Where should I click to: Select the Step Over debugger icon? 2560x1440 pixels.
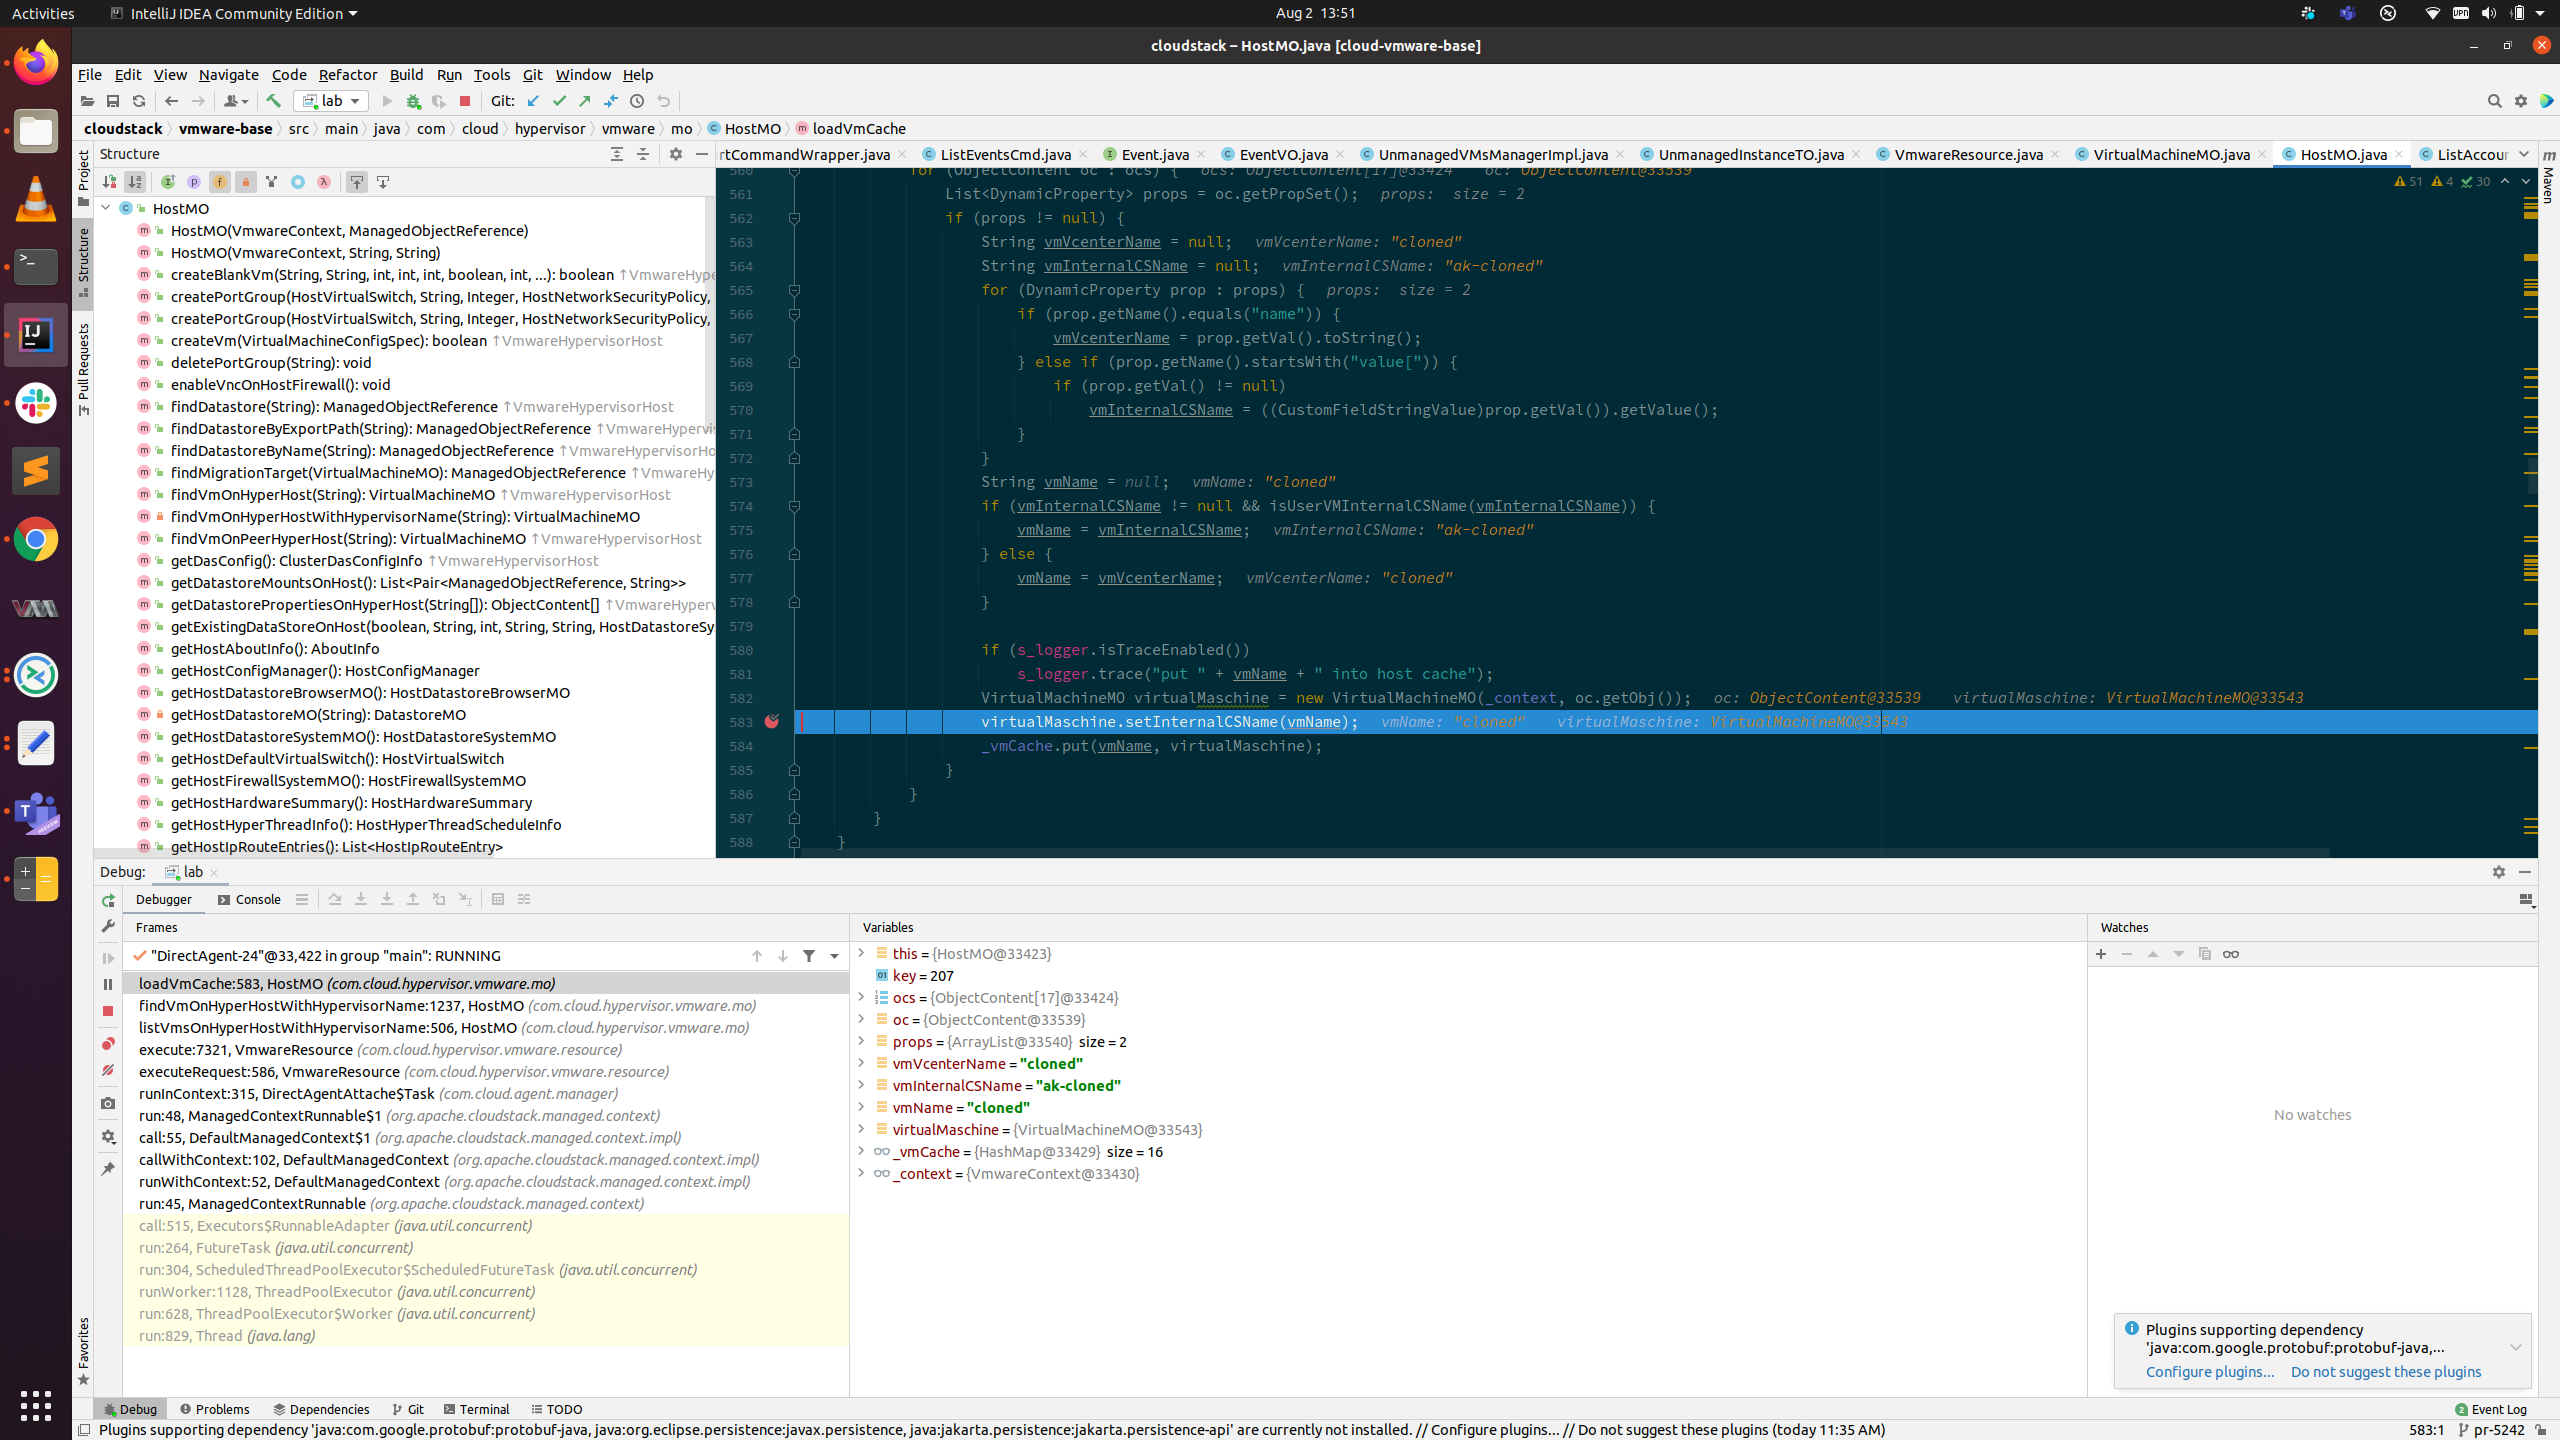pyautogui.click(x=336, y=899)
